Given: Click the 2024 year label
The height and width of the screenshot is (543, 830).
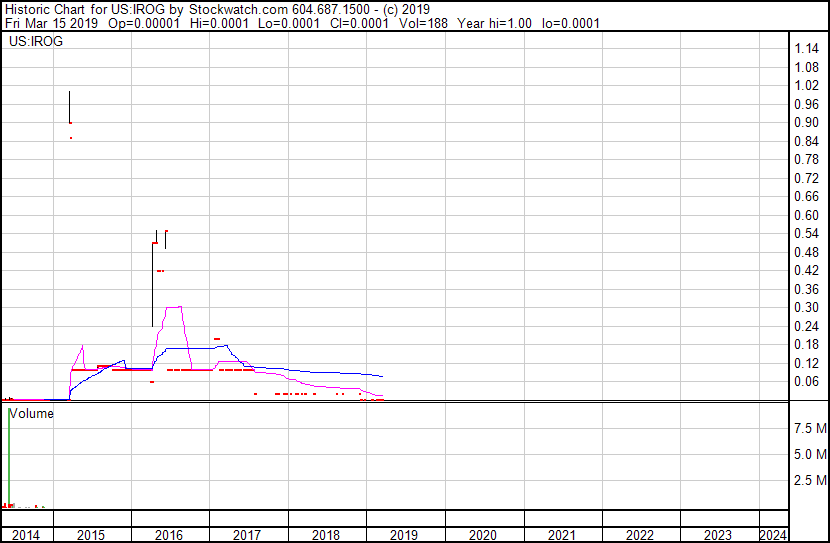Looking at the screenshot, I should [x=773, y=535].
